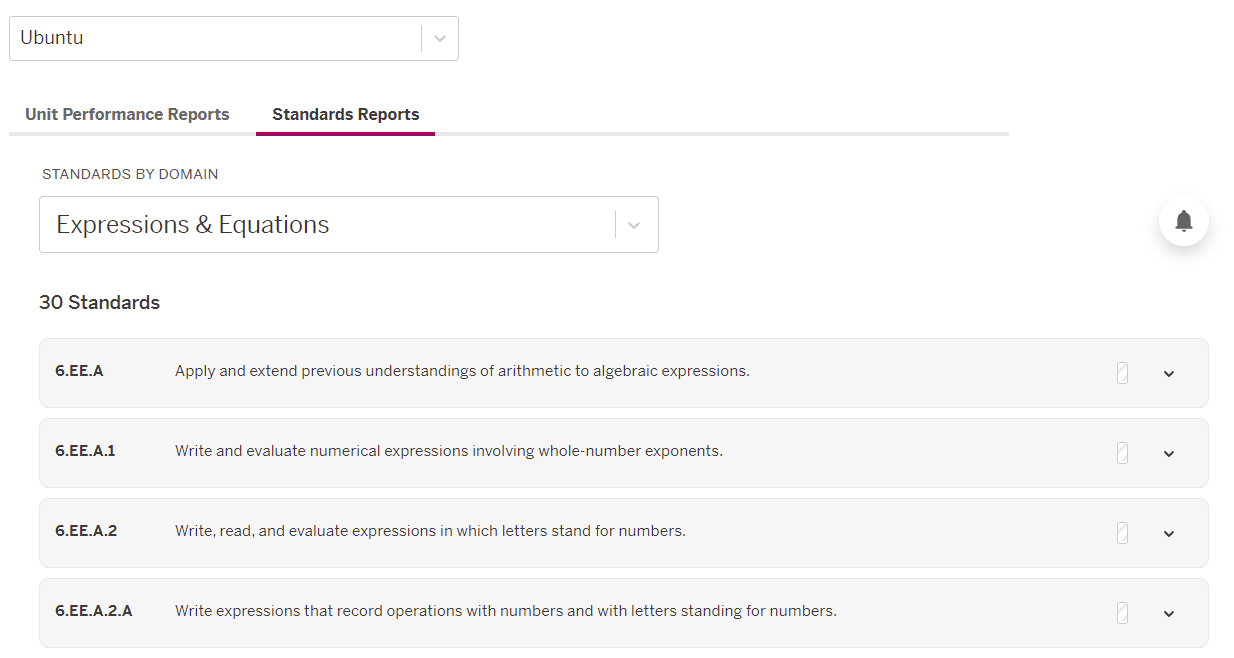Expand the 6.EE.A.1 standard chevron

coord(1168,454)
